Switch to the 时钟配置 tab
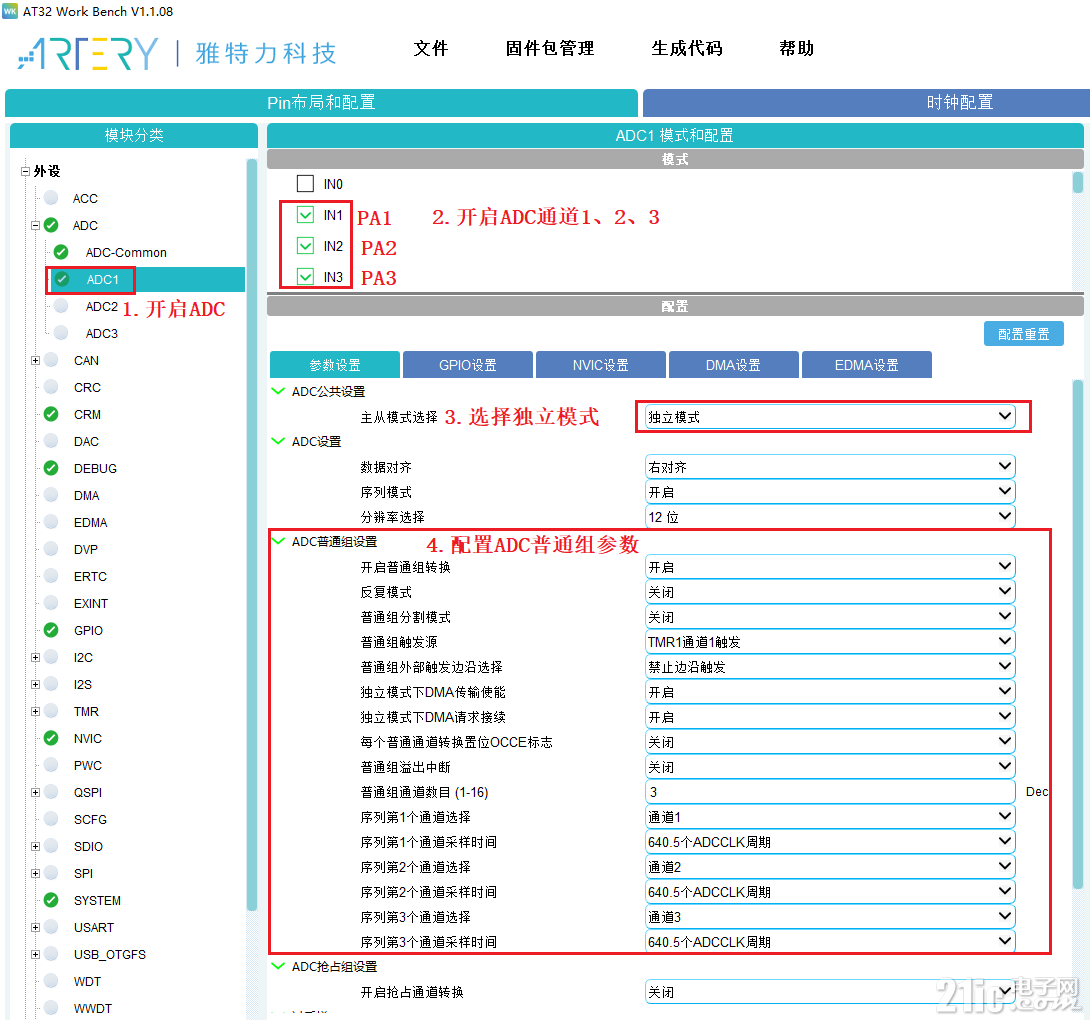This screenshot has height=1020, width=1090. point(866,103)
